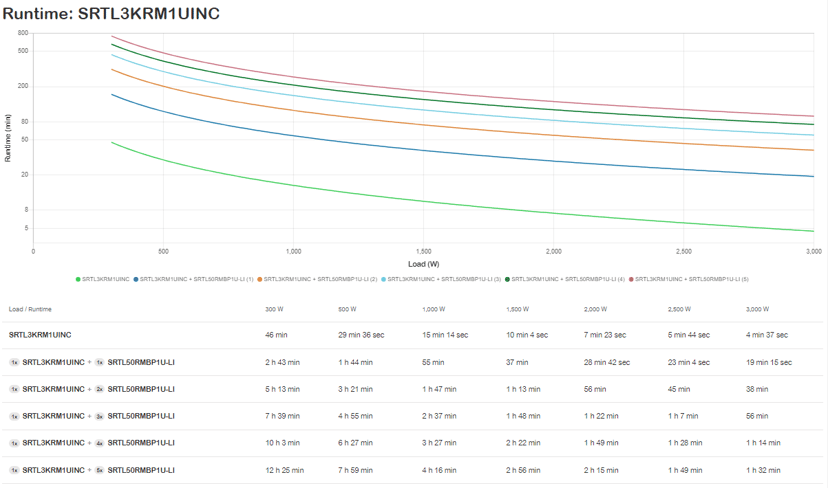Open SRTL3KRM1UINC in the first table row

(40, 335)
